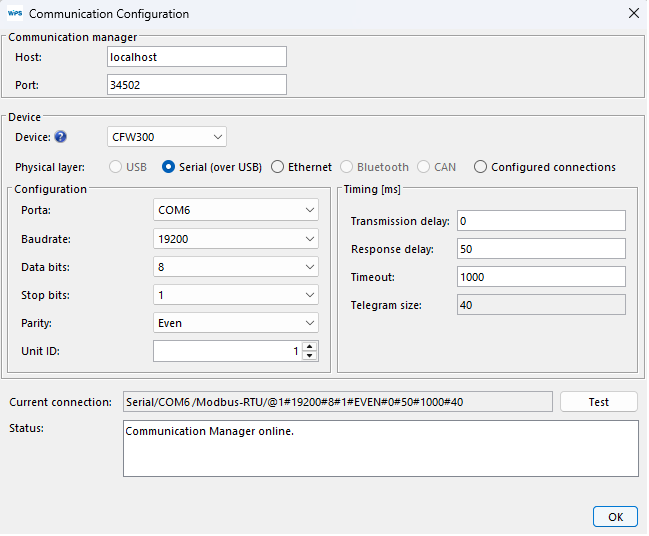The height and width of the screenshot is (536, 649).
Task: Click the Host input field
Action: pos(196,57)
